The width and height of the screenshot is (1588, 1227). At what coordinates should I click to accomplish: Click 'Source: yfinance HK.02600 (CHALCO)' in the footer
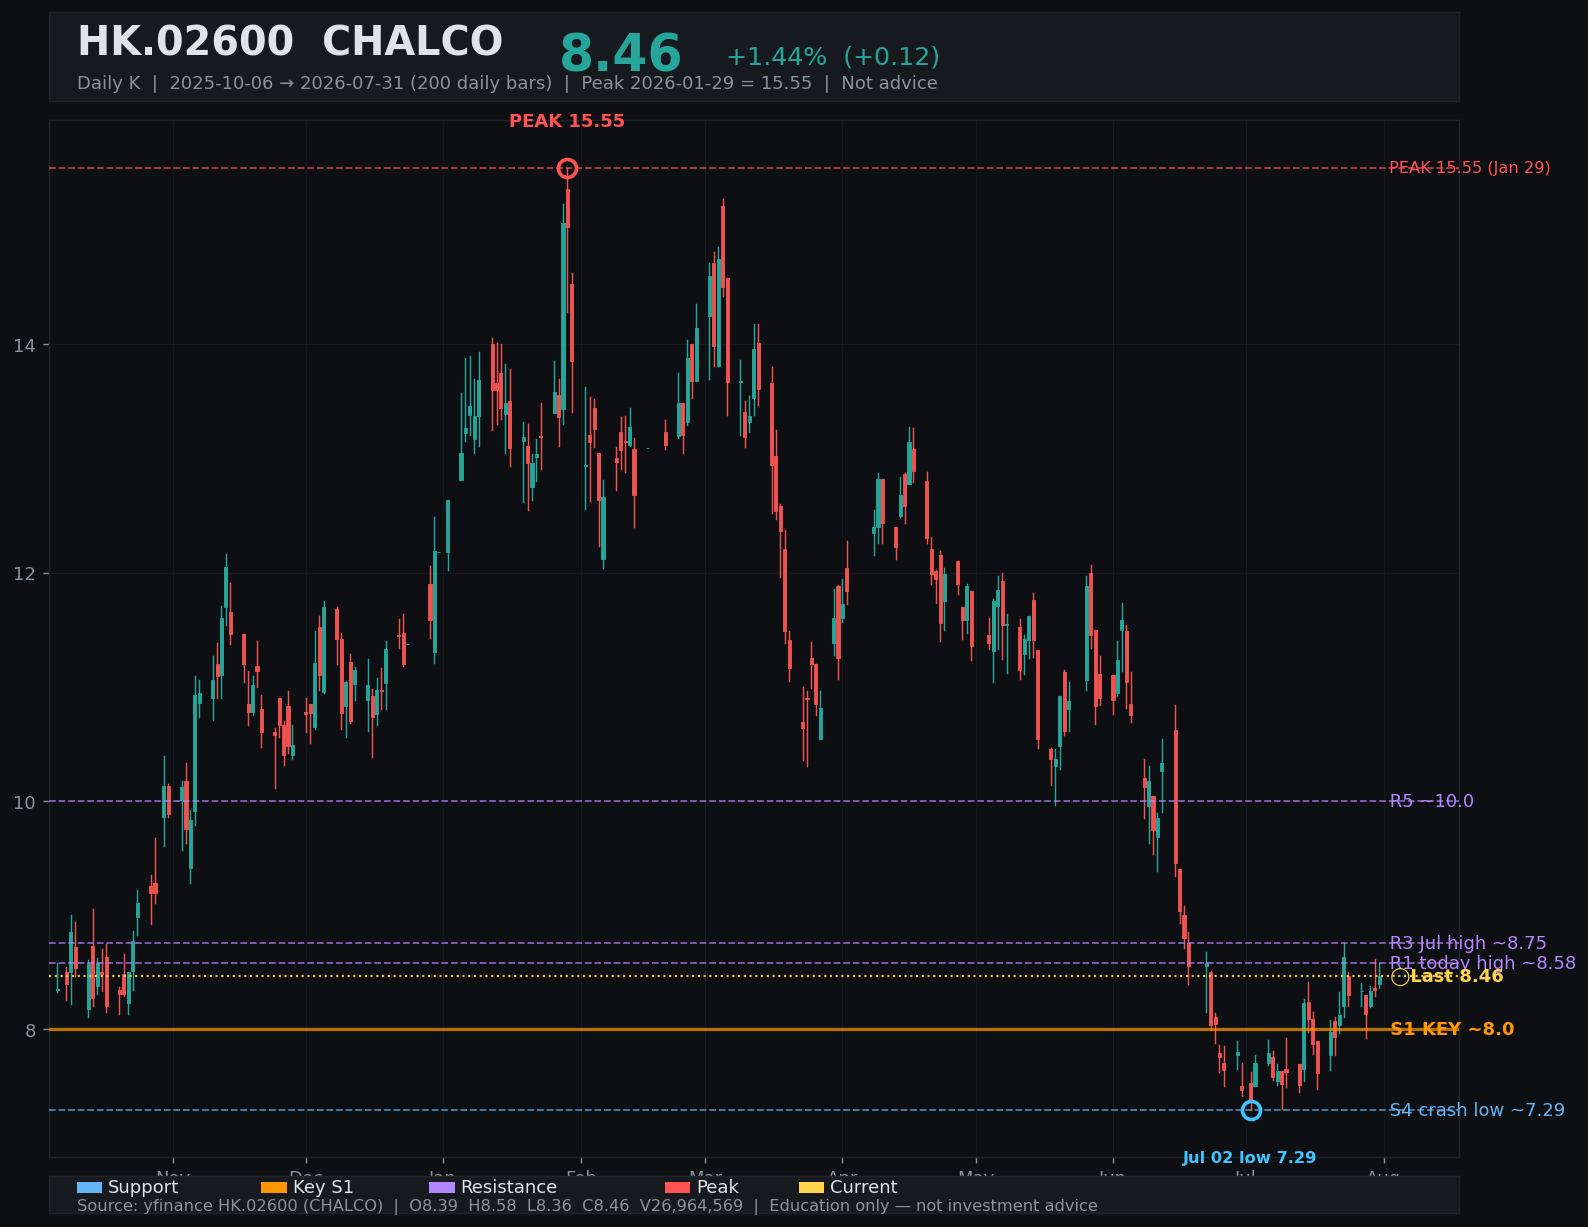pyautogui.click(x=230, y=1206)
